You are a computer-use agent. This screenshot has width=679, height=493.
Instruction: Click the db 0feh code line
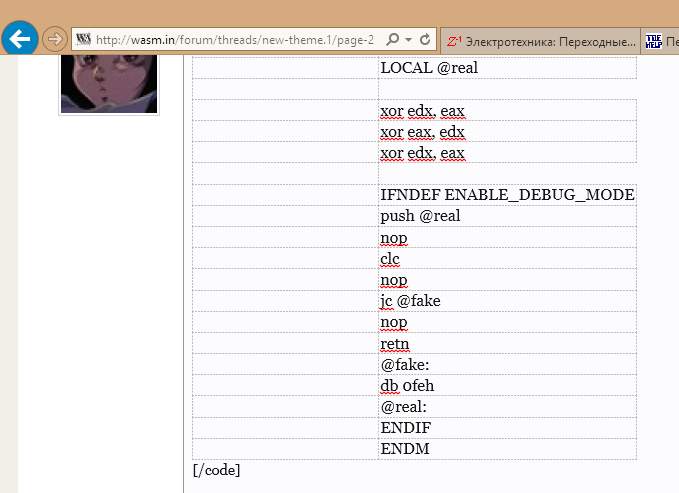407,385
